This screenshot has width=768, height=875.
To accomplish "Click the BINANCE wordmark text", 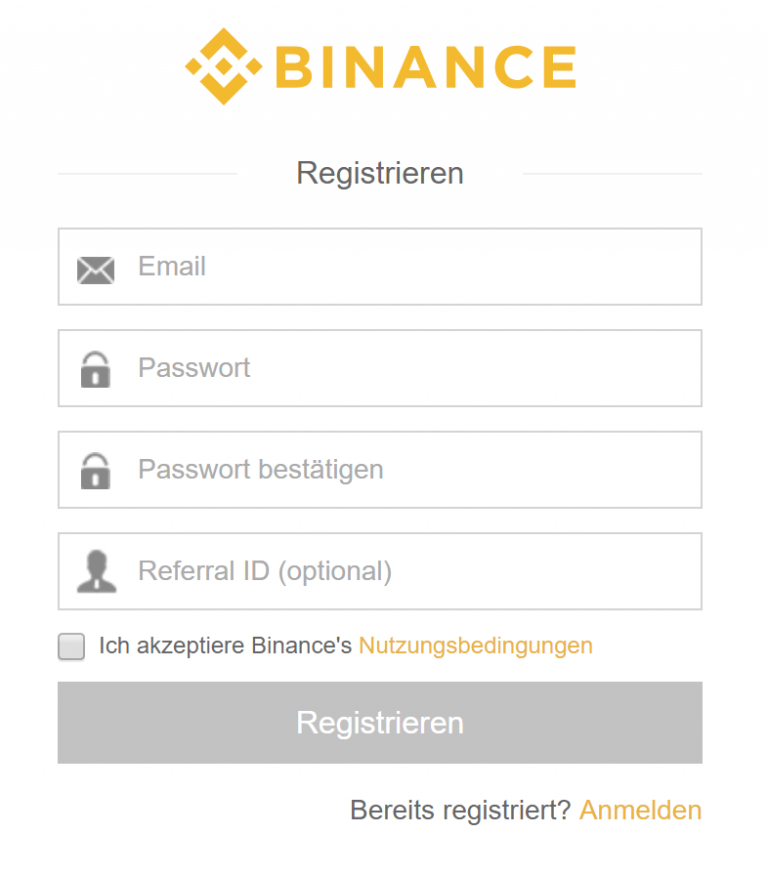I will (x=426, y=67).
